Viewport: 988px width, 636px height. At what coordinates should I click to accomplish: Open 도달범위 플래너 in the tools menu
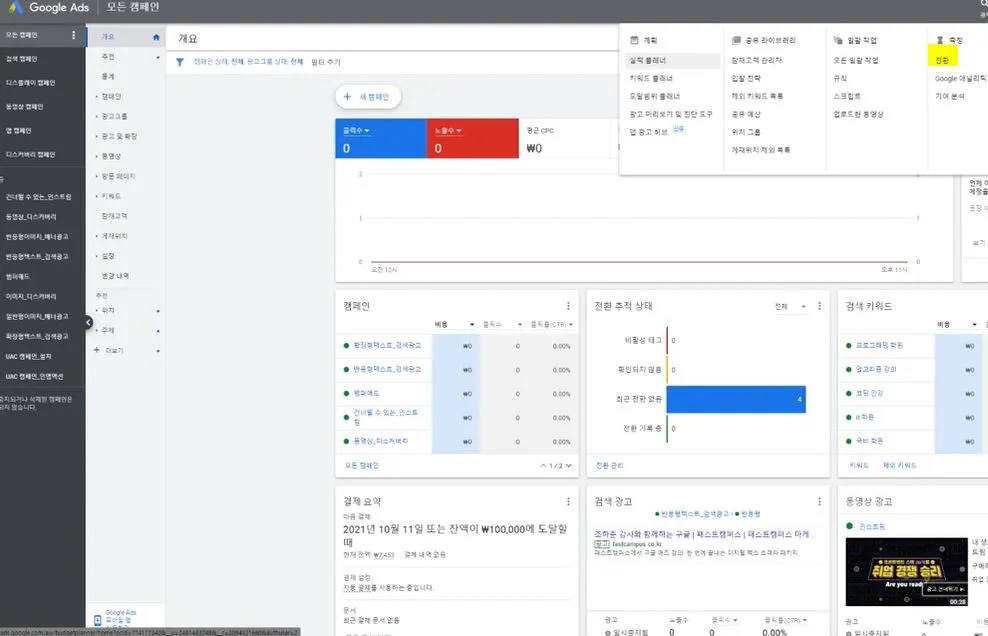pyautogui.click(x=655, y=96)
